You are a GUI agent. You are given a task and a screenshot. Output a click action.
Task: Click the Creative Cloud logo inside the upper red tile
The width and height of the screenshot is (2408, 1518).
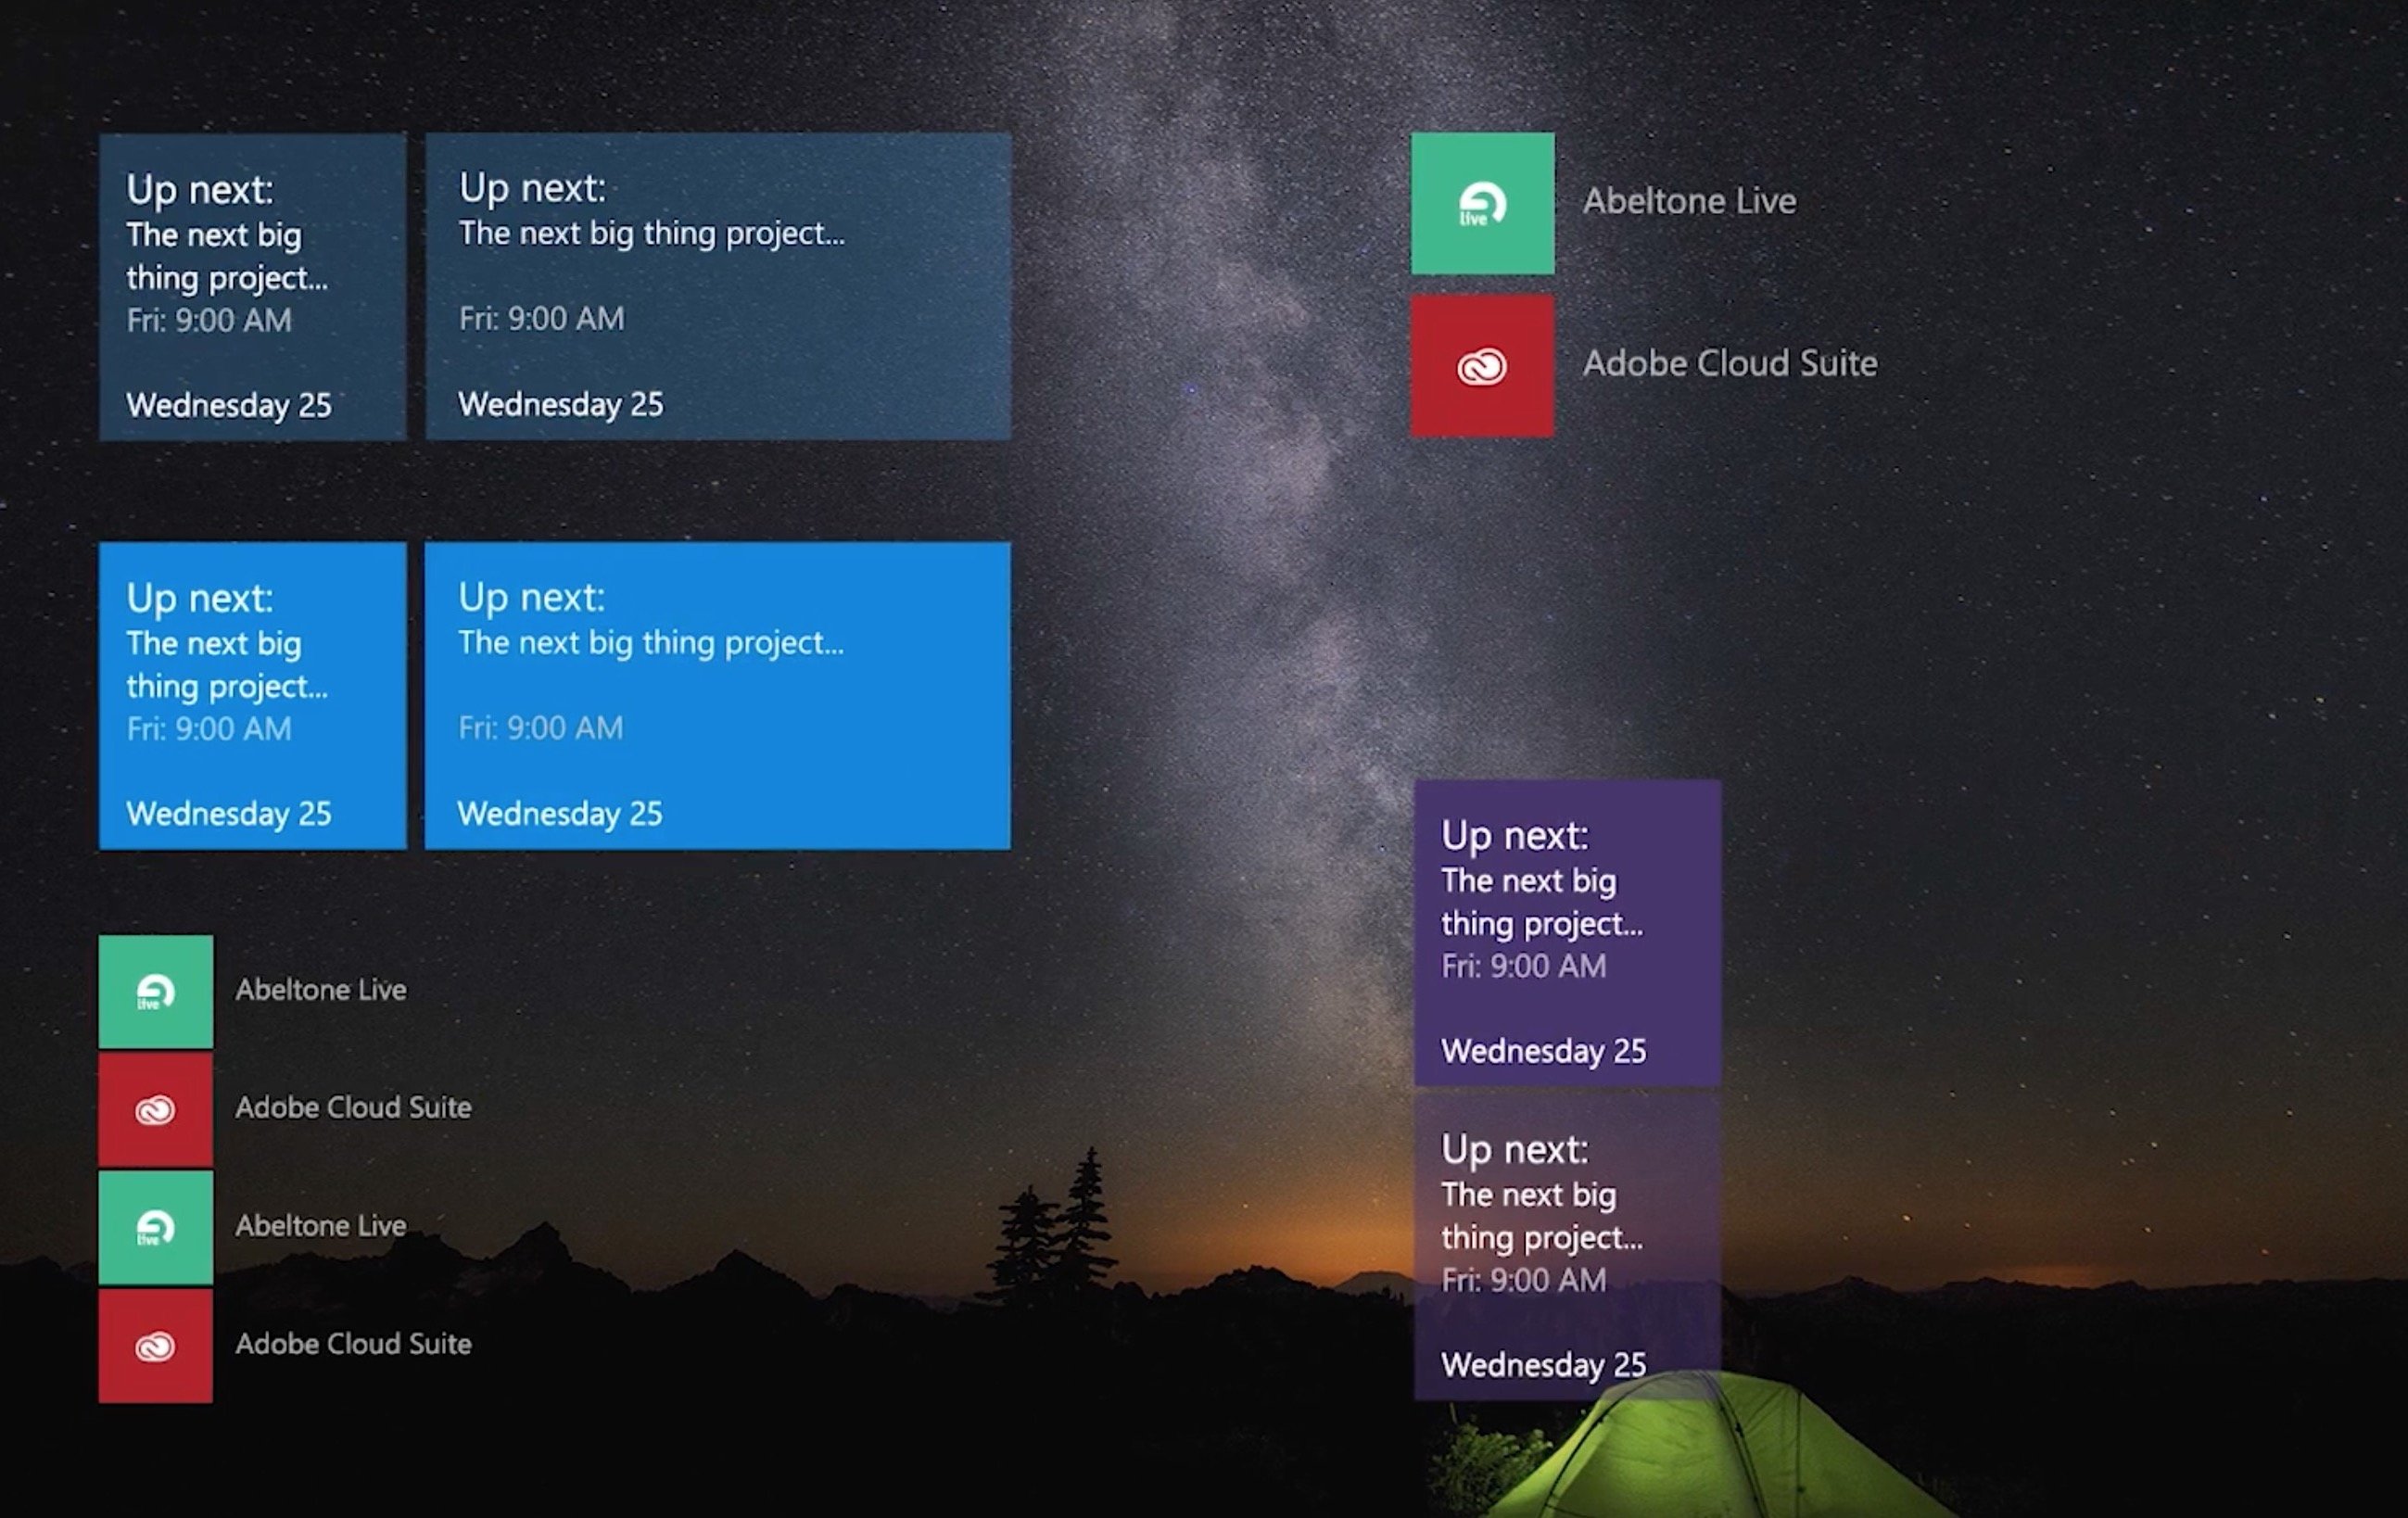click(x=1482, y=365)
